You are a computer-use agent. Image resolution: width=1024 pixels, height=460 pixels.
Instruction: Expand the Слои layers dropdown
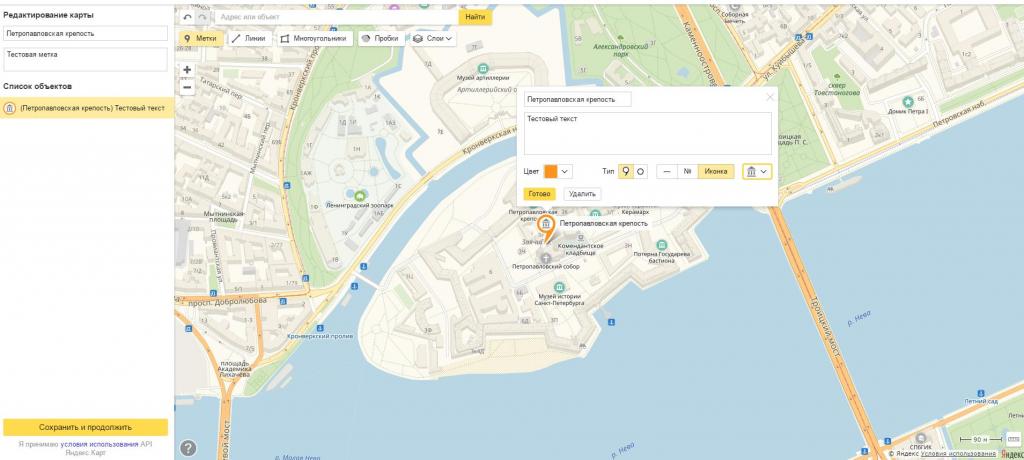[x=432, y=39]
